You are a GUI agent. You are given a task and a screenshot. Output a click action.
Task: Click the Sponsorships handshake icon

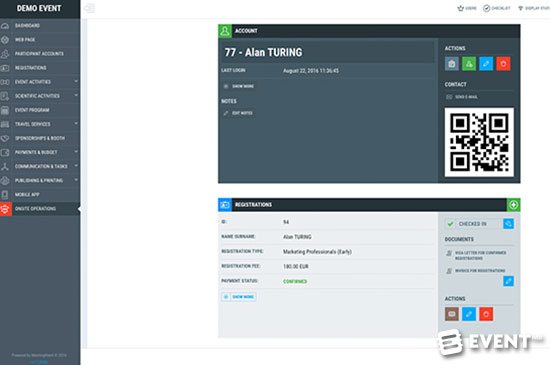pos(5,138)
